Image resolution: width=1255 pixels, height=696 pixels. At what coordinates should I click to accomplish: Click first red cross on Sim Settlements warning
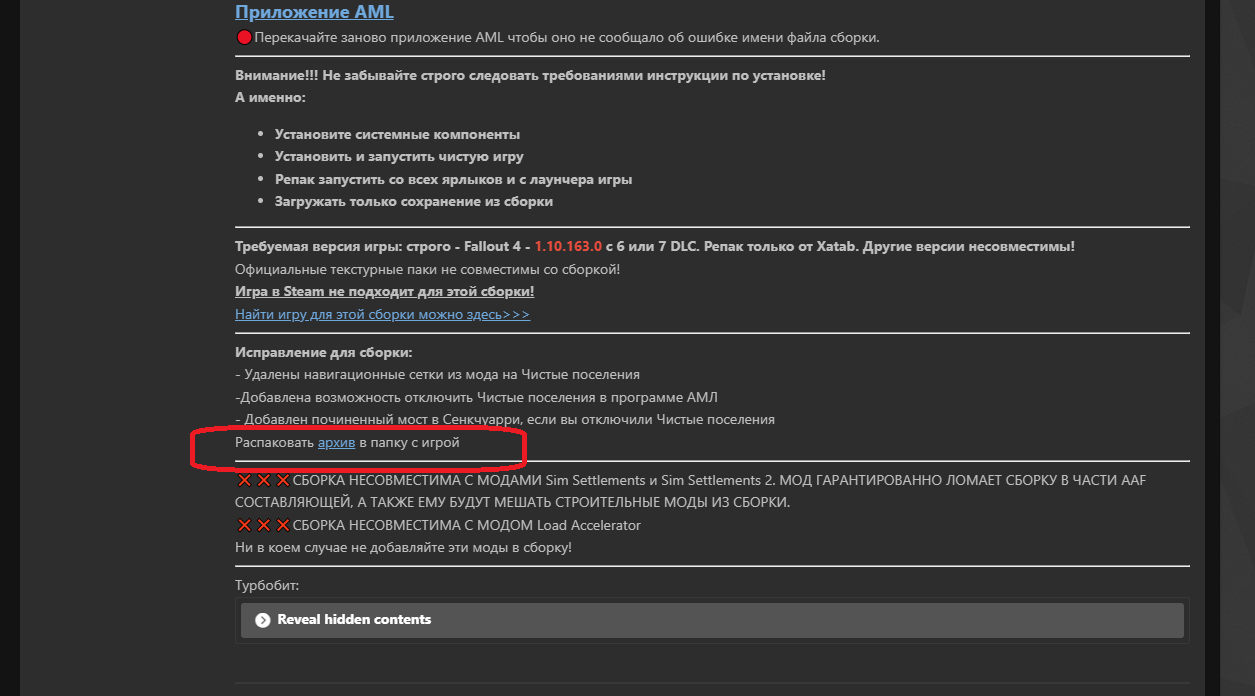[x=244, y=481]
